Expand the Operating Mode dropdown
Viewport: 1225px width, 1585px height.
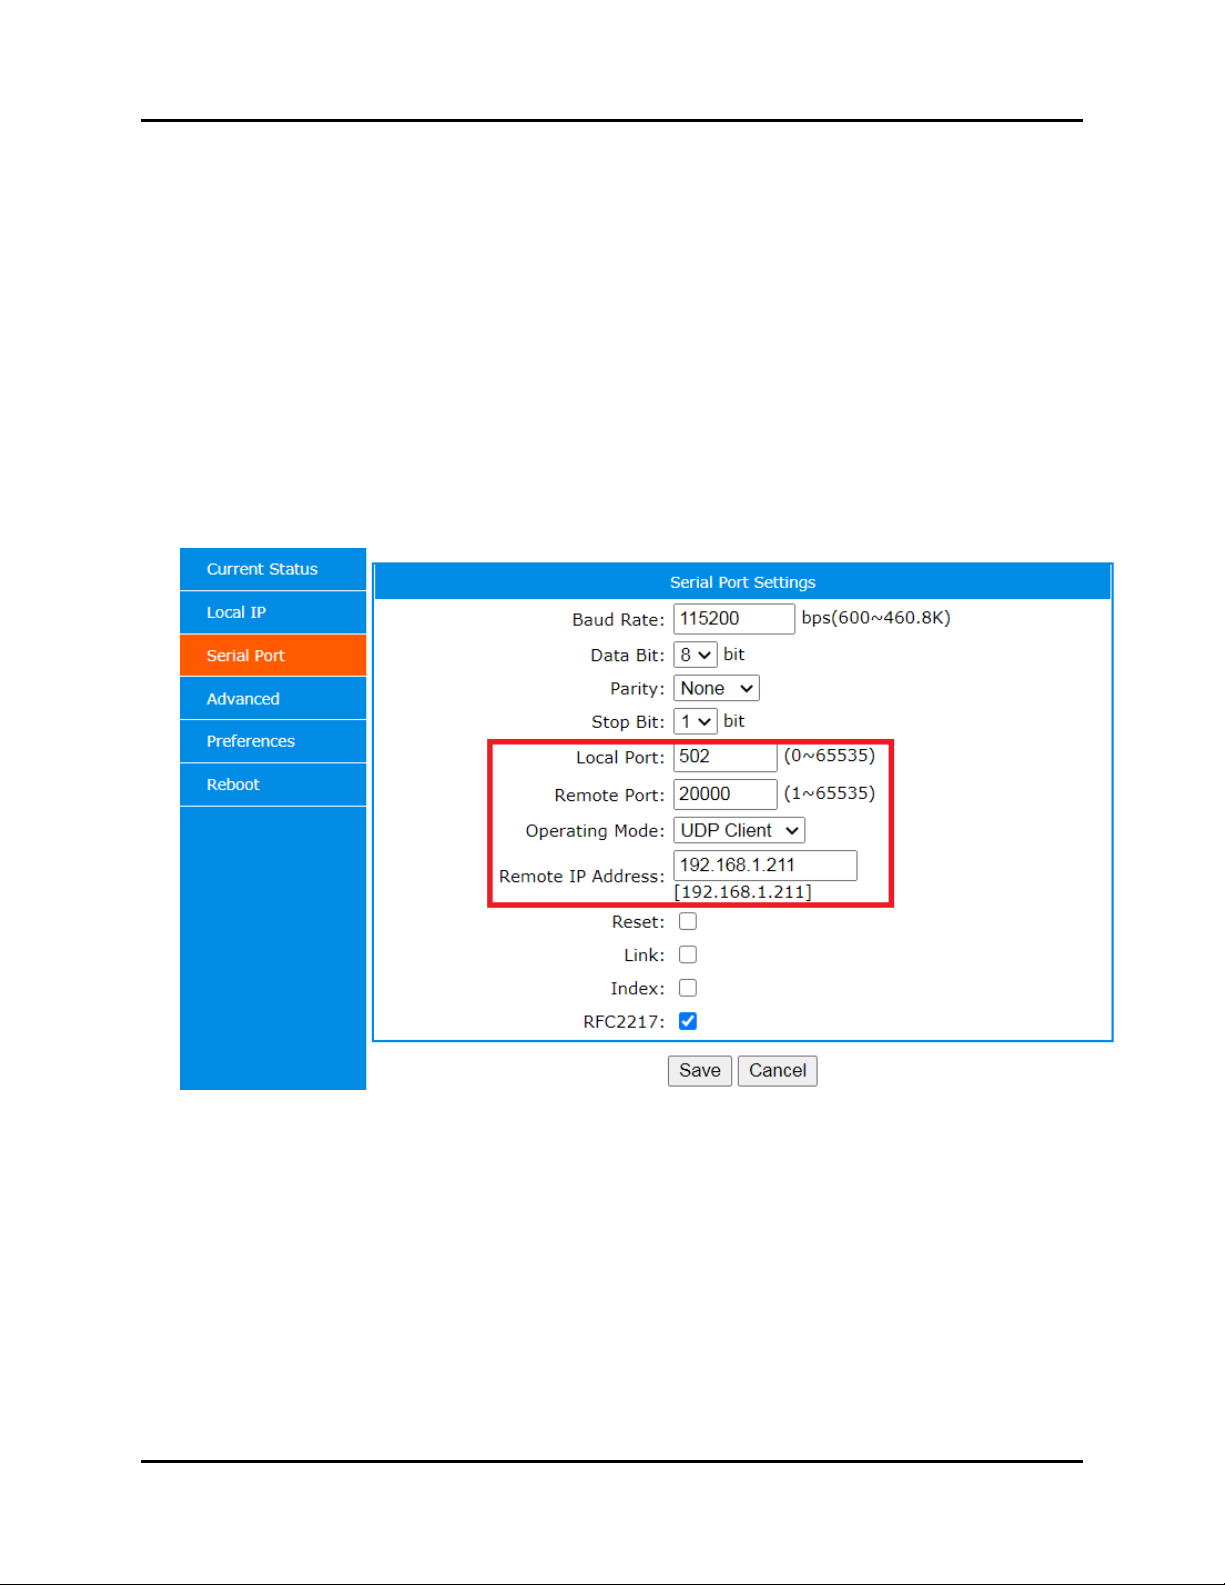(739, 830)
